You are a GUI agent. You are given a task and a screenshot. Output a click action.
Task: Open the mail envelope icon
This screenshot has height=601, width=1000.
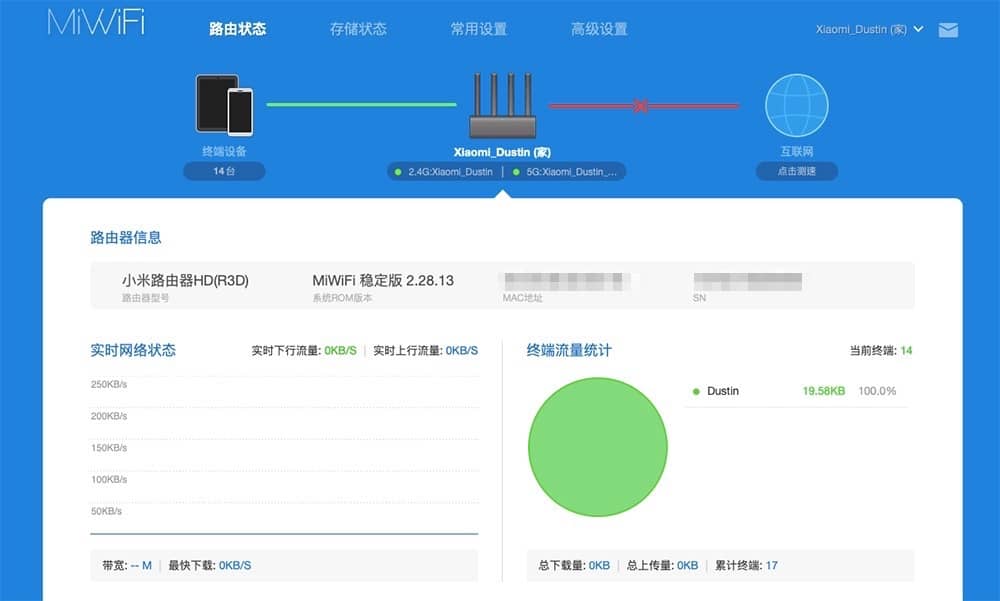click(948, 30)
